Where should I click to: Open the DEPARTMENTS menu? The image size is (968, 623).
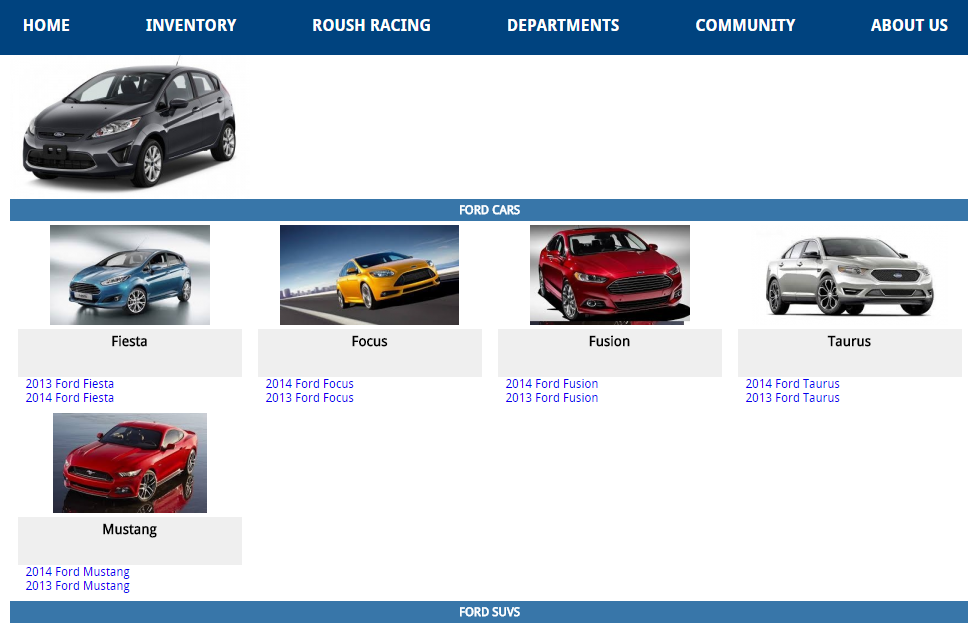click(x=563, y=25)
